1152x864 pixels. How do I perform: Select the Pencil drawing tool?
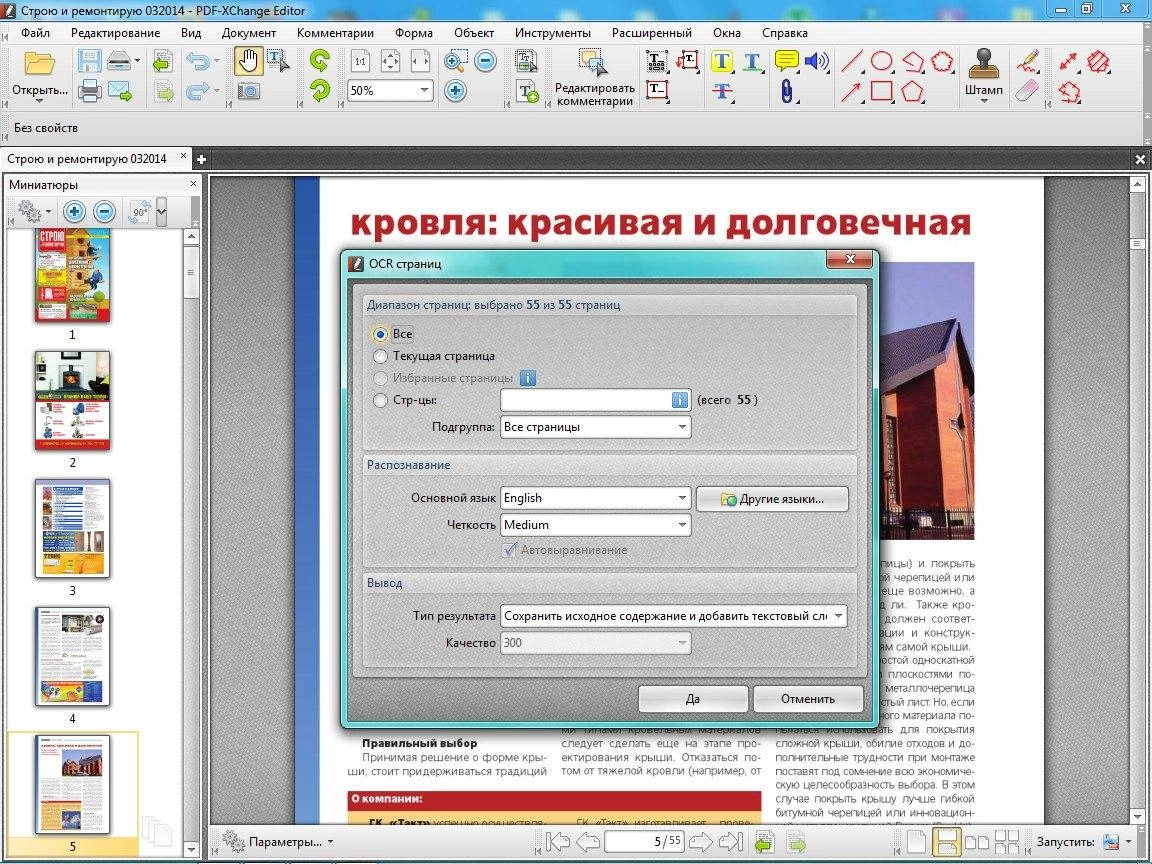(1029, 60)
